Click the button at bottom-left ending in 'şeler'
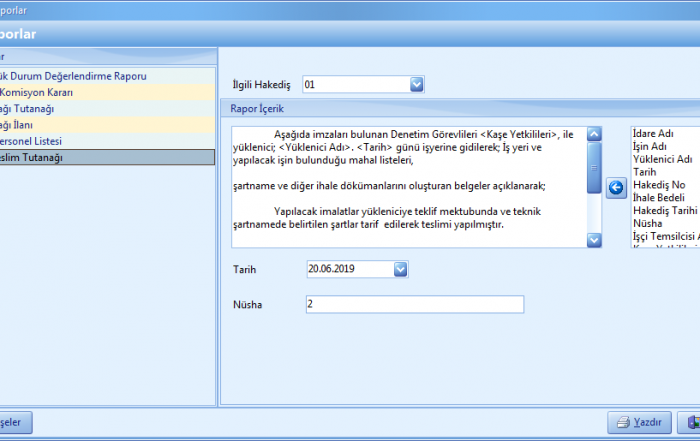The width and height of the screenshot is (700, 441). [16, 423]
